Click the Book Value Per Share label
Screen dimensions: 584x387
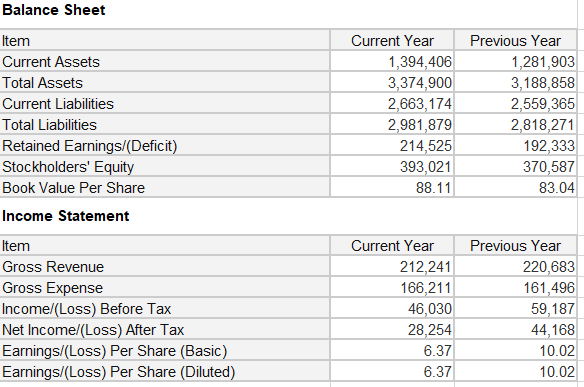click(73, 188)
